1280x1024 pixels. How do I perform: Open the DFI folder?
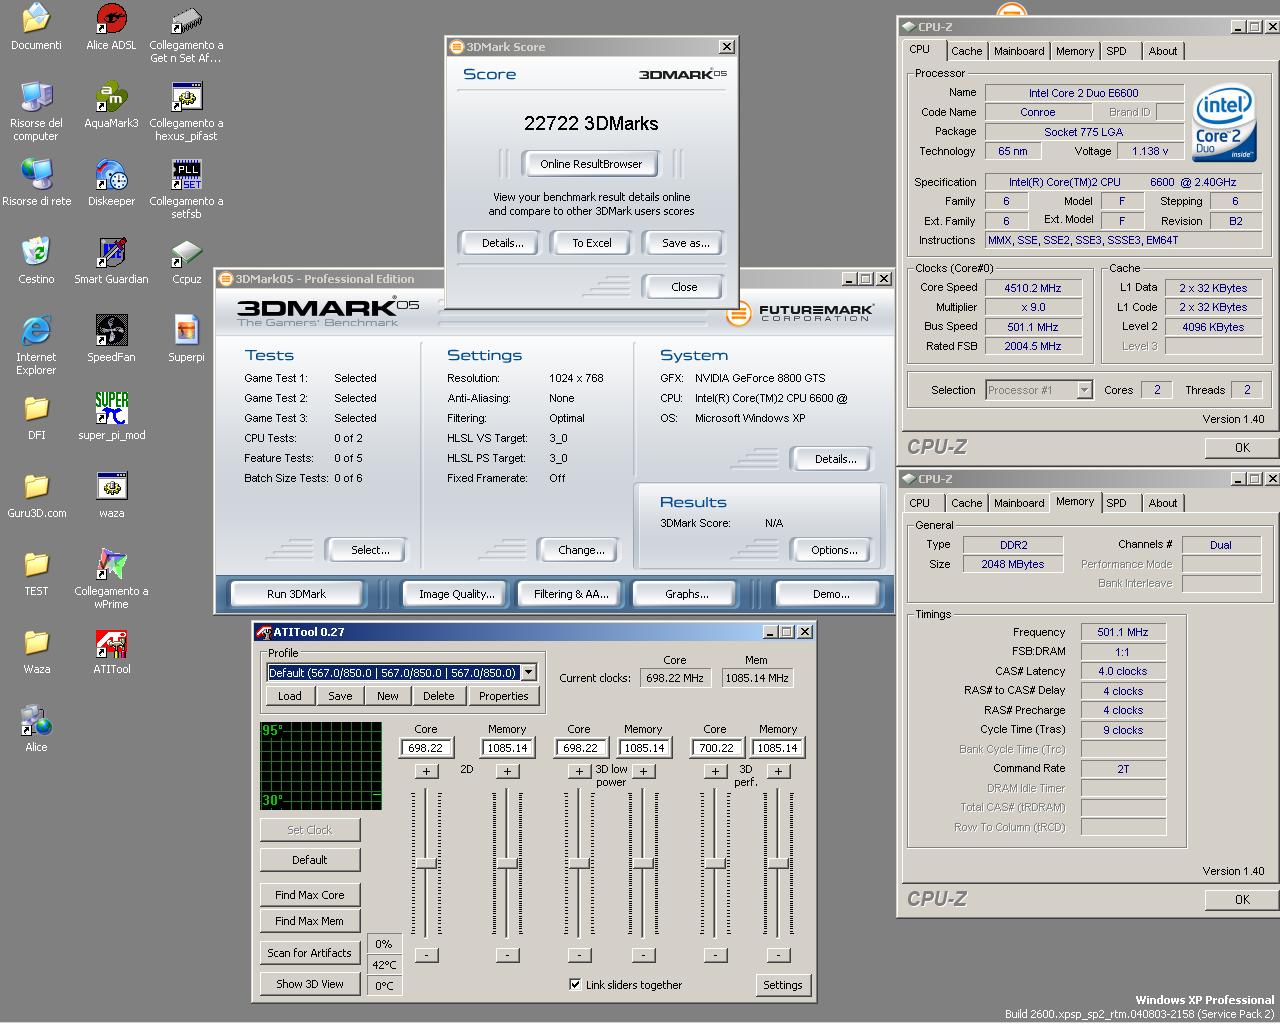pos(36,417)
